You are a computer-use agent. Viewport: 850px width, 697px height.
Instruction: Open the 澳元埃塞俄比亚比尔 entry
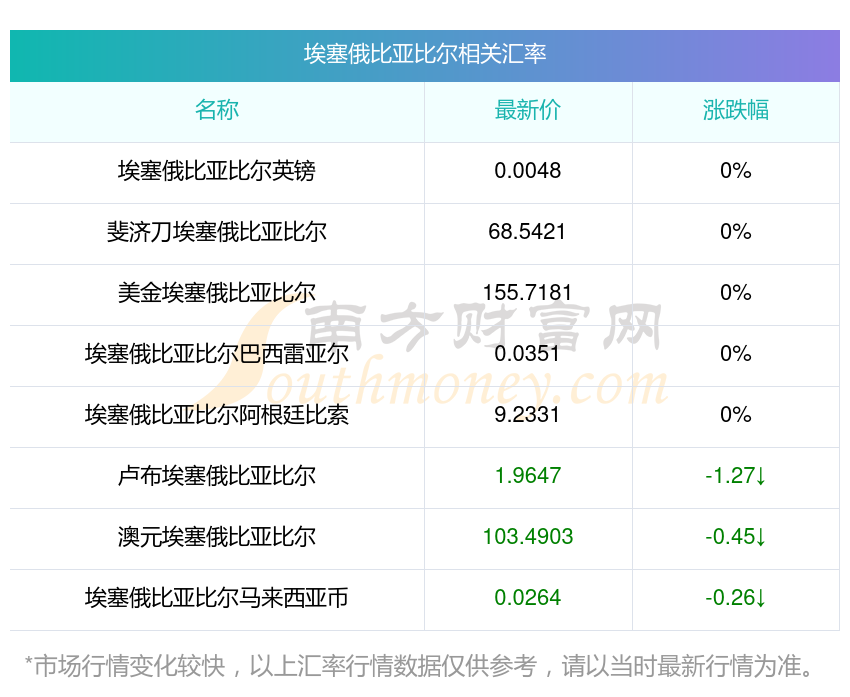point(217,537)
